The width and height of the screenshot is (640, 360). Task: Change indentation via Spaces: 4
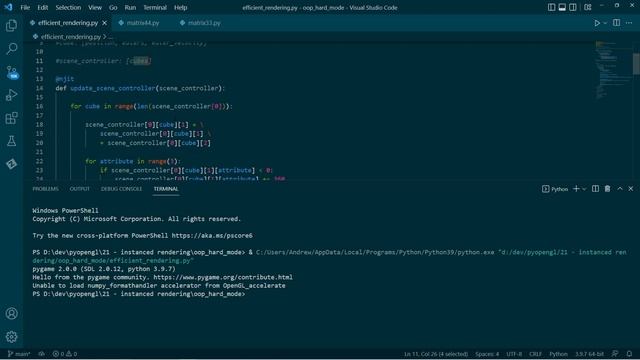tap(487, 354)
